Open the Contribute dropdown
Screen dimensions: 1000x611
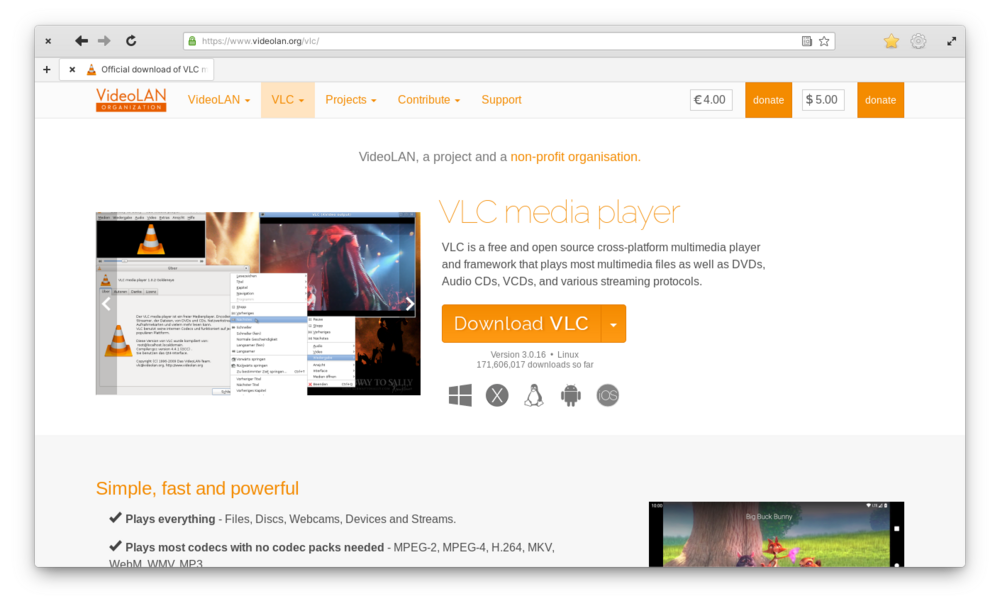(x=427, y=99)
